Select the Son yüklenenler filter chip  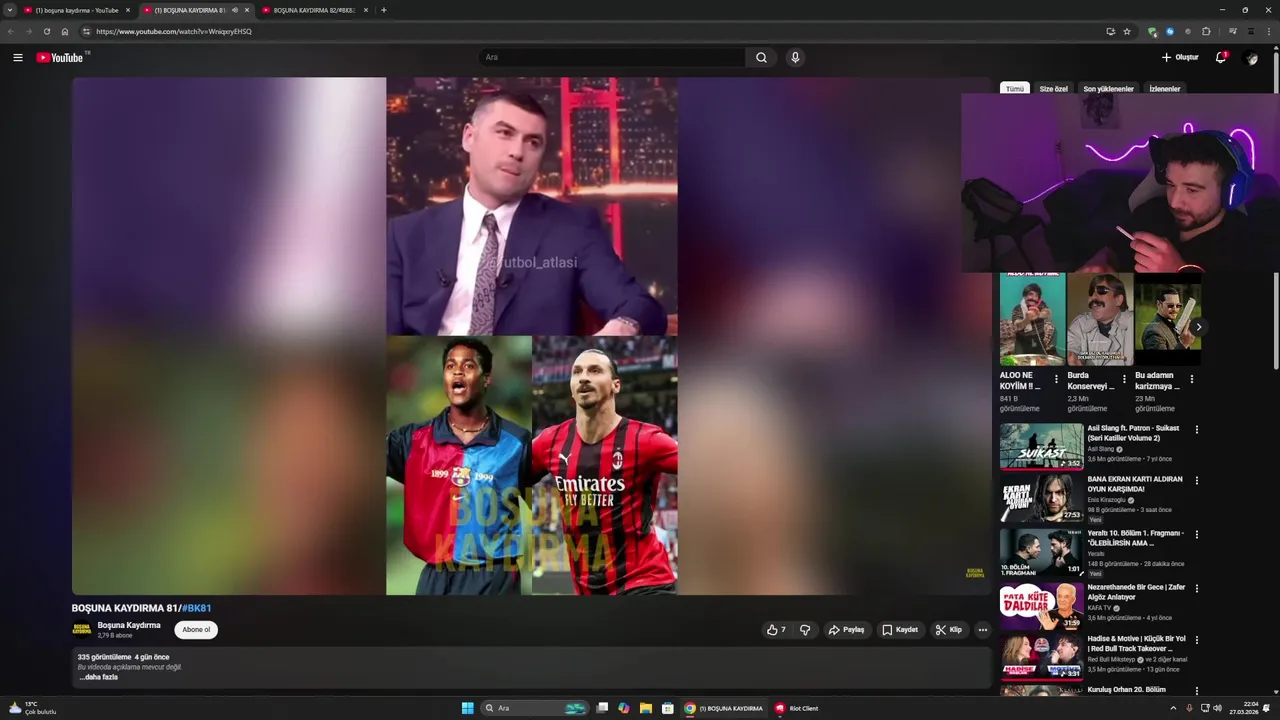(x=1108, y=89)
